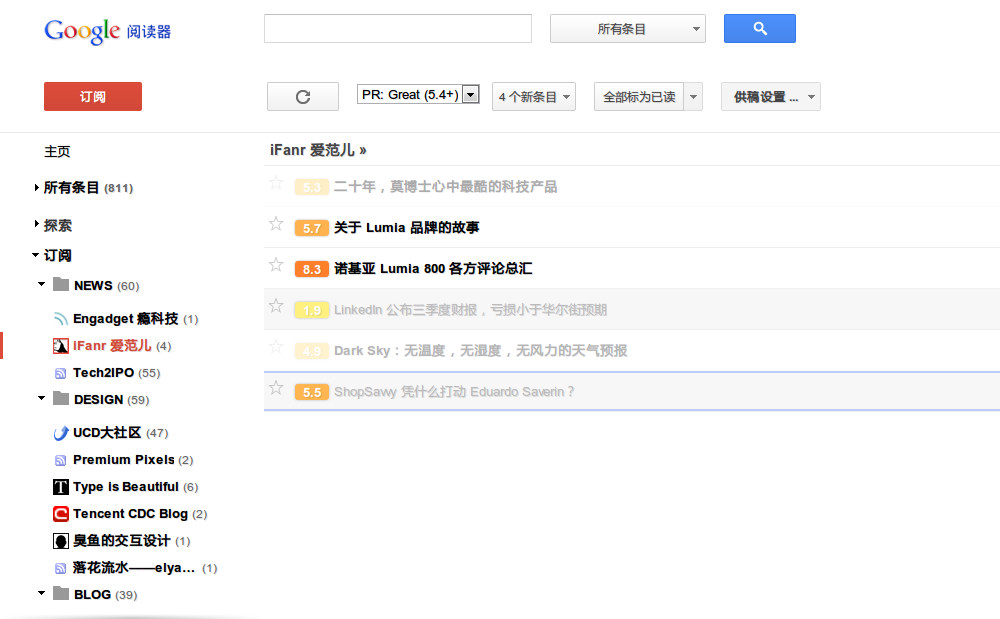Click the 5.5 PostRank score badge
1000x619 pixels.
(x=312, y=392)
